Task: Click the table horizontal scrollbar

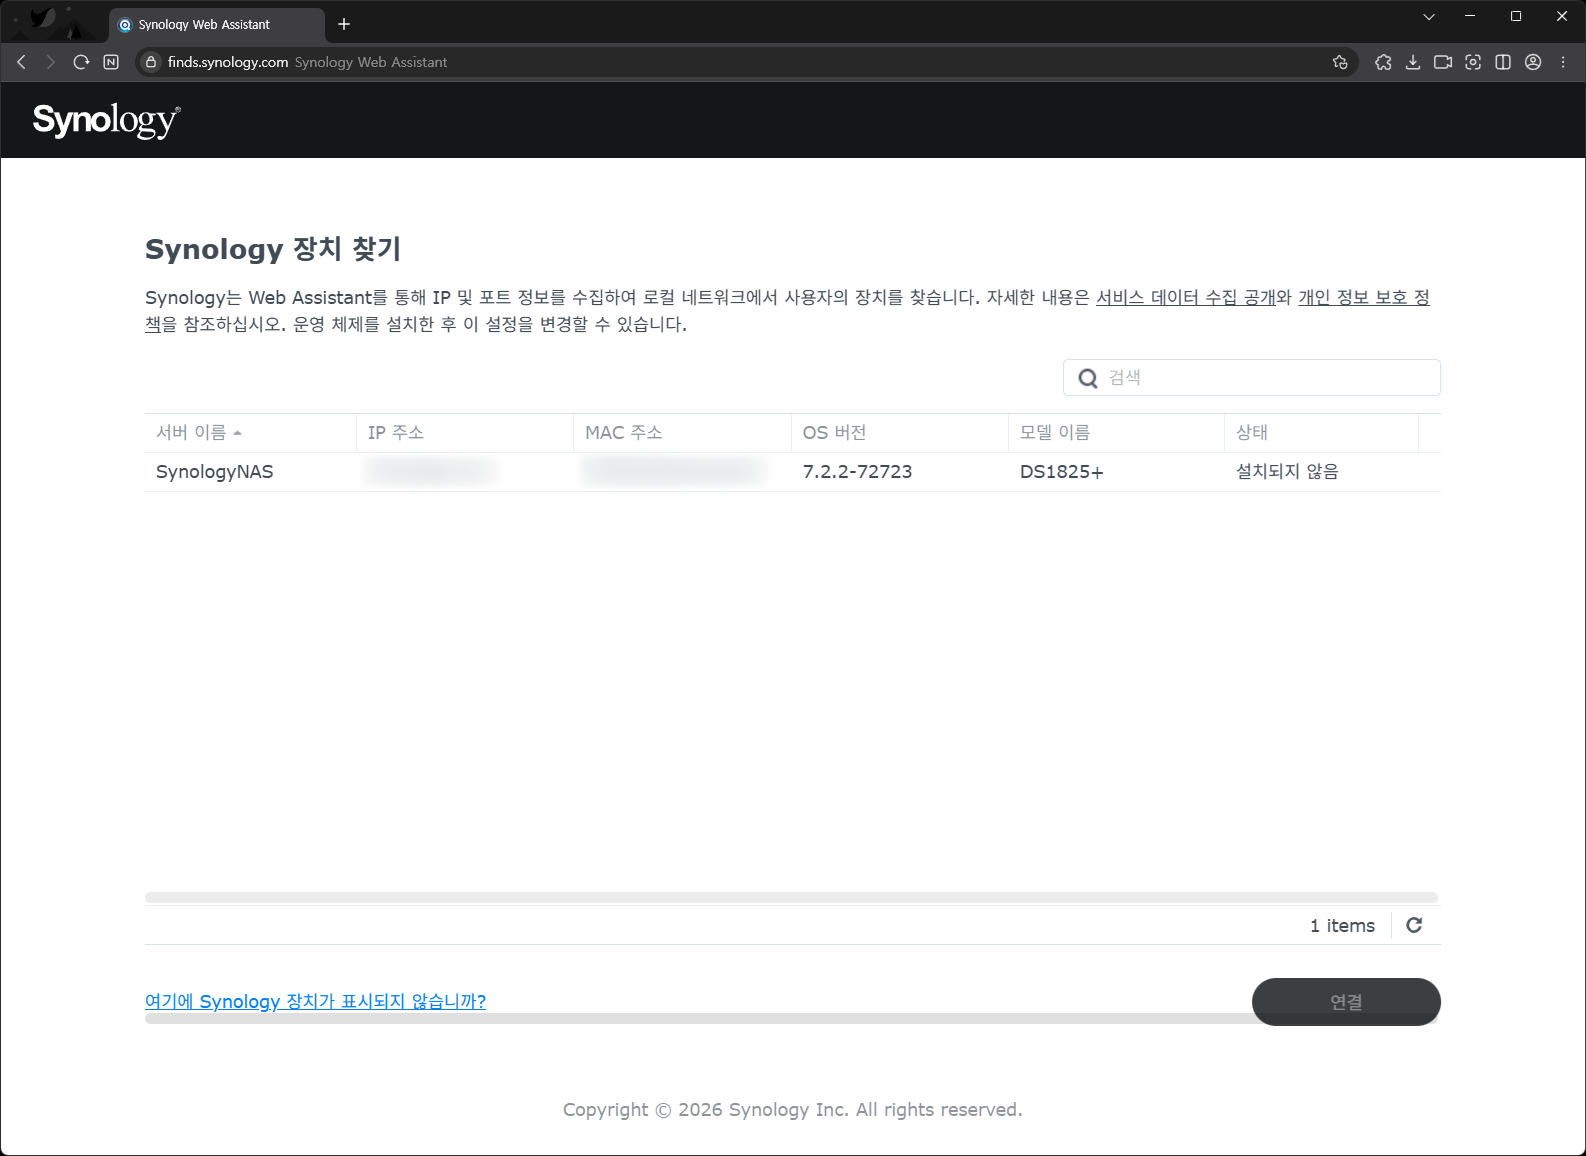Action: 791,898
